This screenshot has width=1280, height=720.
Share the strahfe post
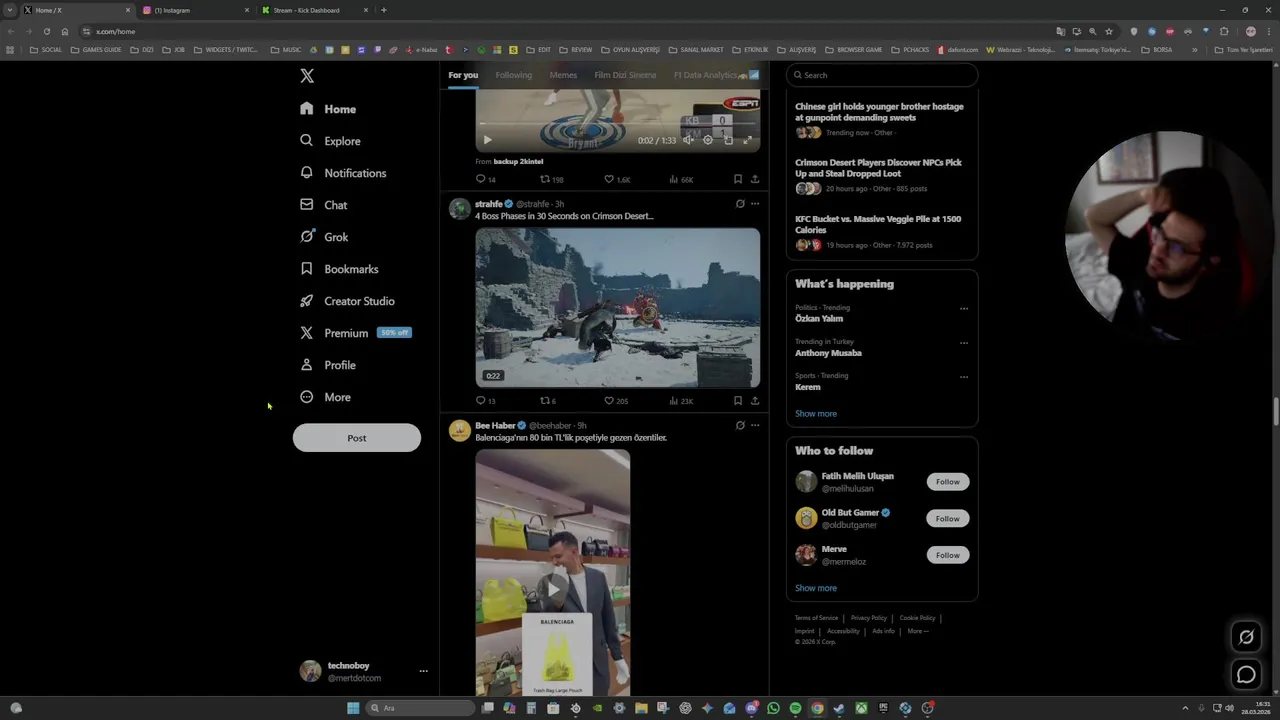(x=755, y=400)
